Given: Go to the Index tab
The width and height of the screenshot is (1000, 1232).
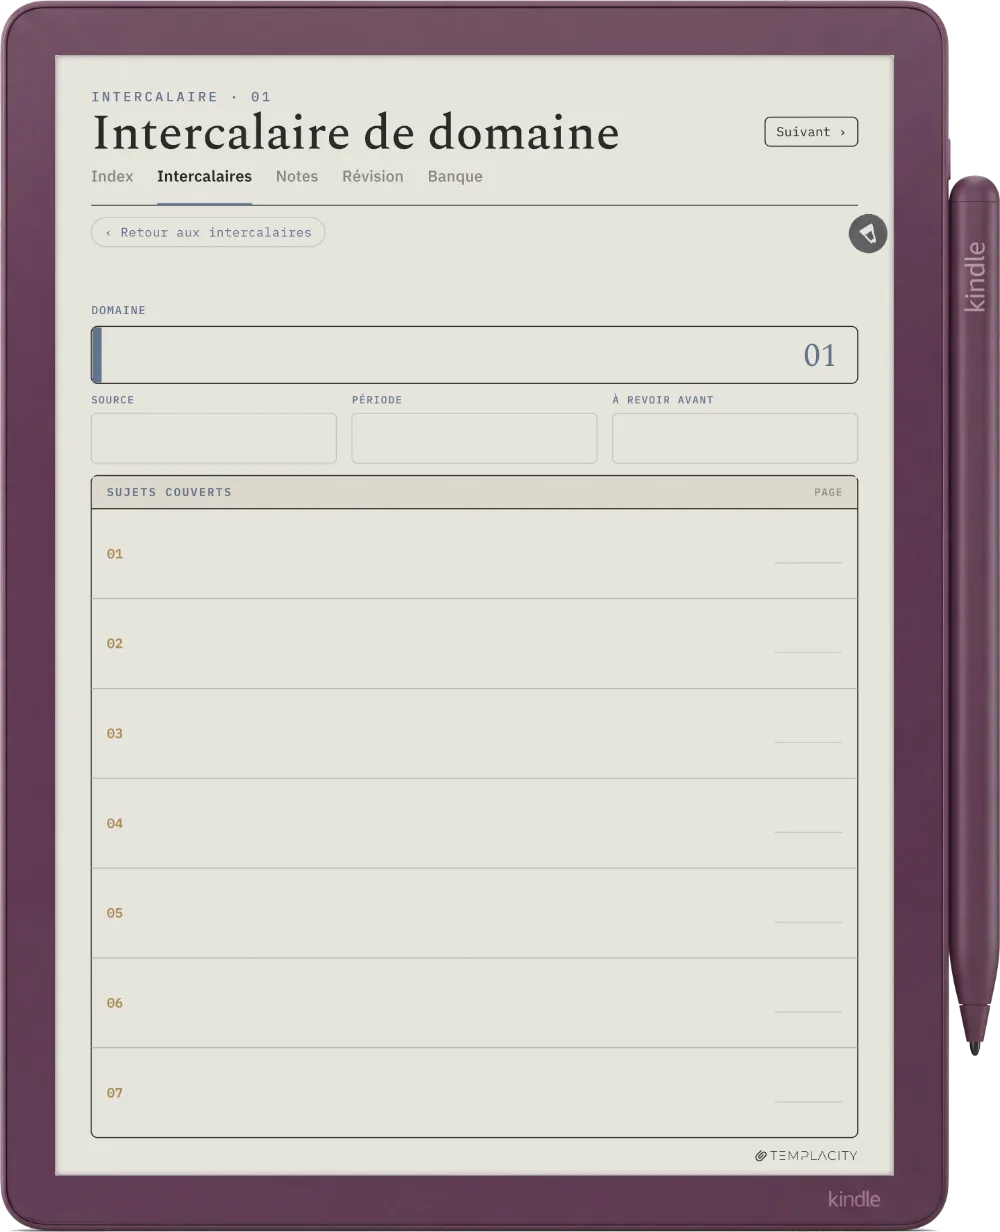Looking at the screenshot, I should tap(112, 176).
